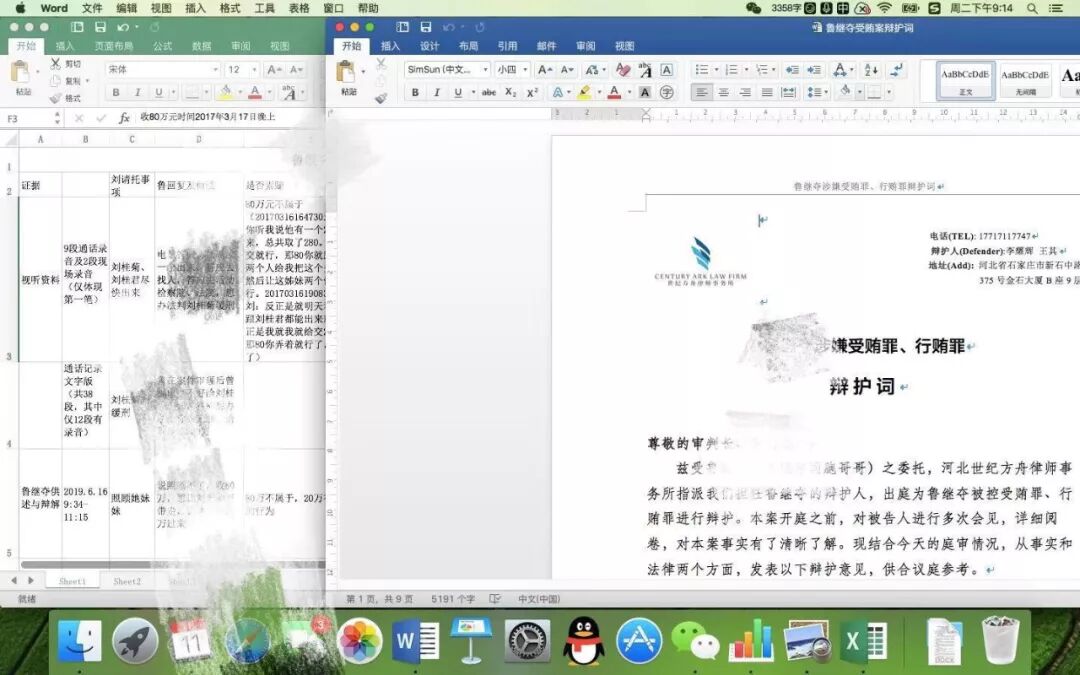Align text left in Word
Screen dimensions: 1080x675
(701, 92)
